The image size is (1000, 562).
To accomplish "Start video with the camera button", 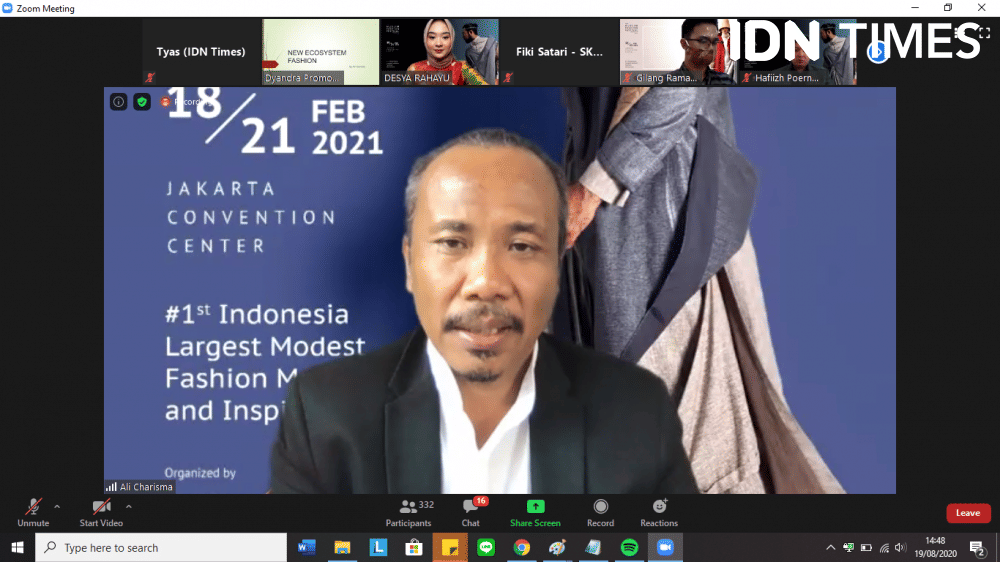I will point(101,510).
